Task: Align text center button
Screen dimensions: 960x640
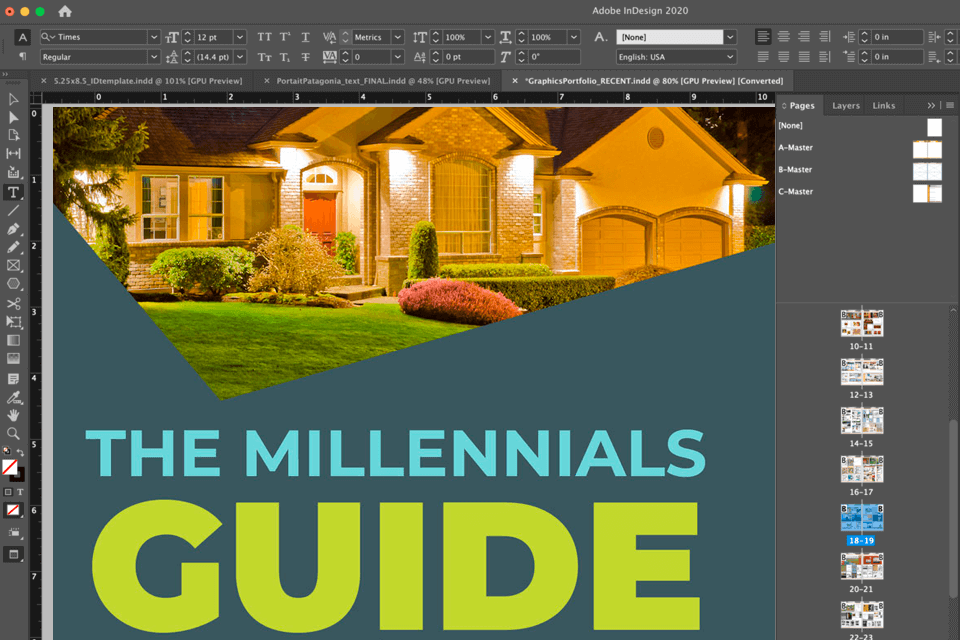Action: tap(784, 37)
